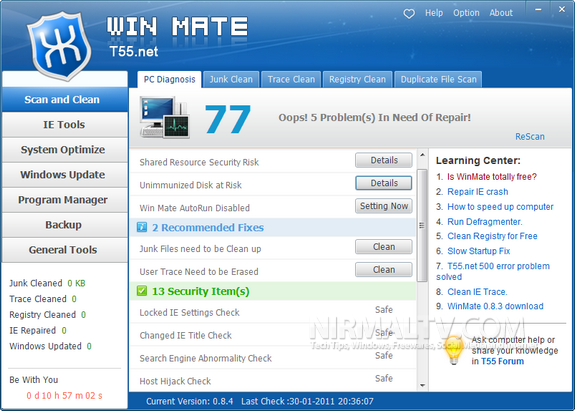The image size is (575, 411).
Task: Open How to speed up computer link
Action: pos(500,207)
